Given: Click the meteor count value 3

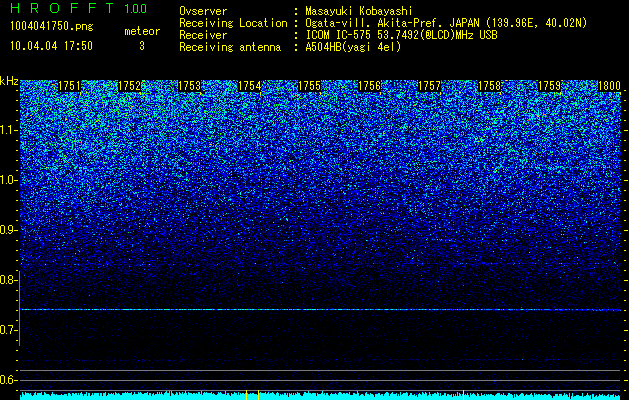Looking at the screenshot, I should 142,46.
